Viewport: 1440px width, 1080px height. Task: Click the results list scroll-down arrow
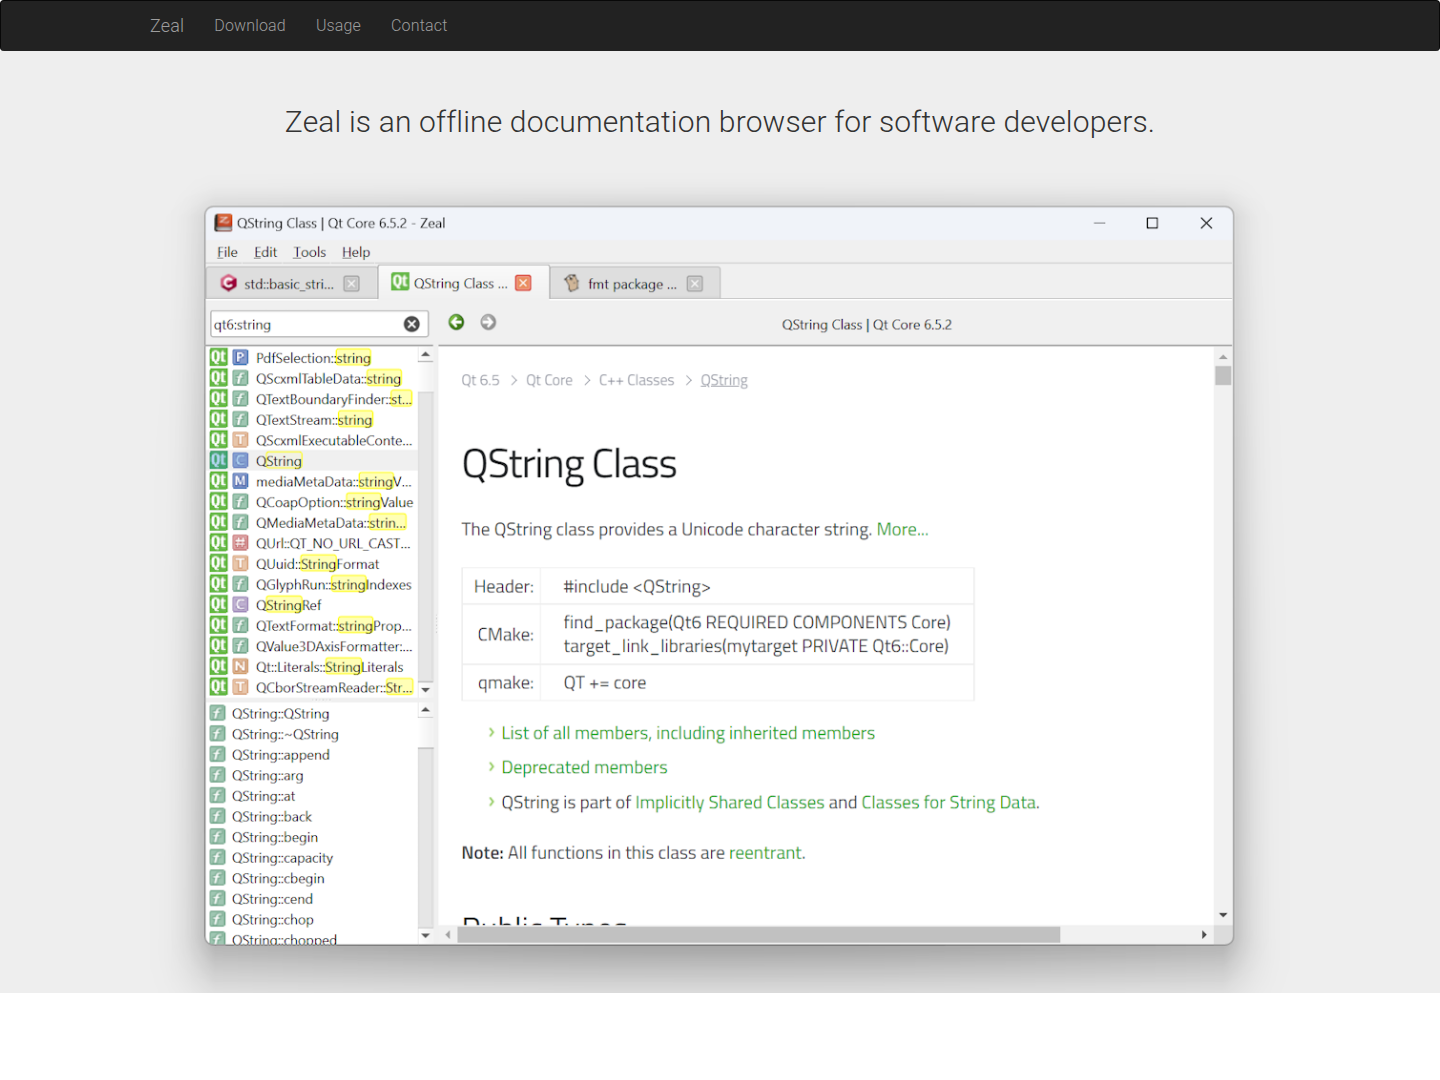[x=426, y=690]
